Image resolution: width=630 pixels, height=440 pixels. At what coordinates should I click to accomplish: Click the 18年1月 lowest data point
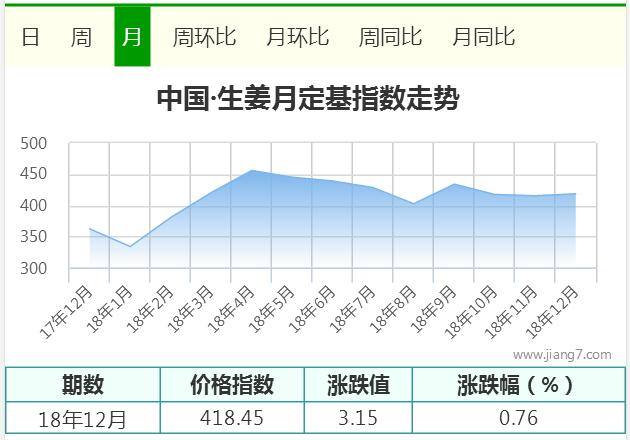[130, 247]
